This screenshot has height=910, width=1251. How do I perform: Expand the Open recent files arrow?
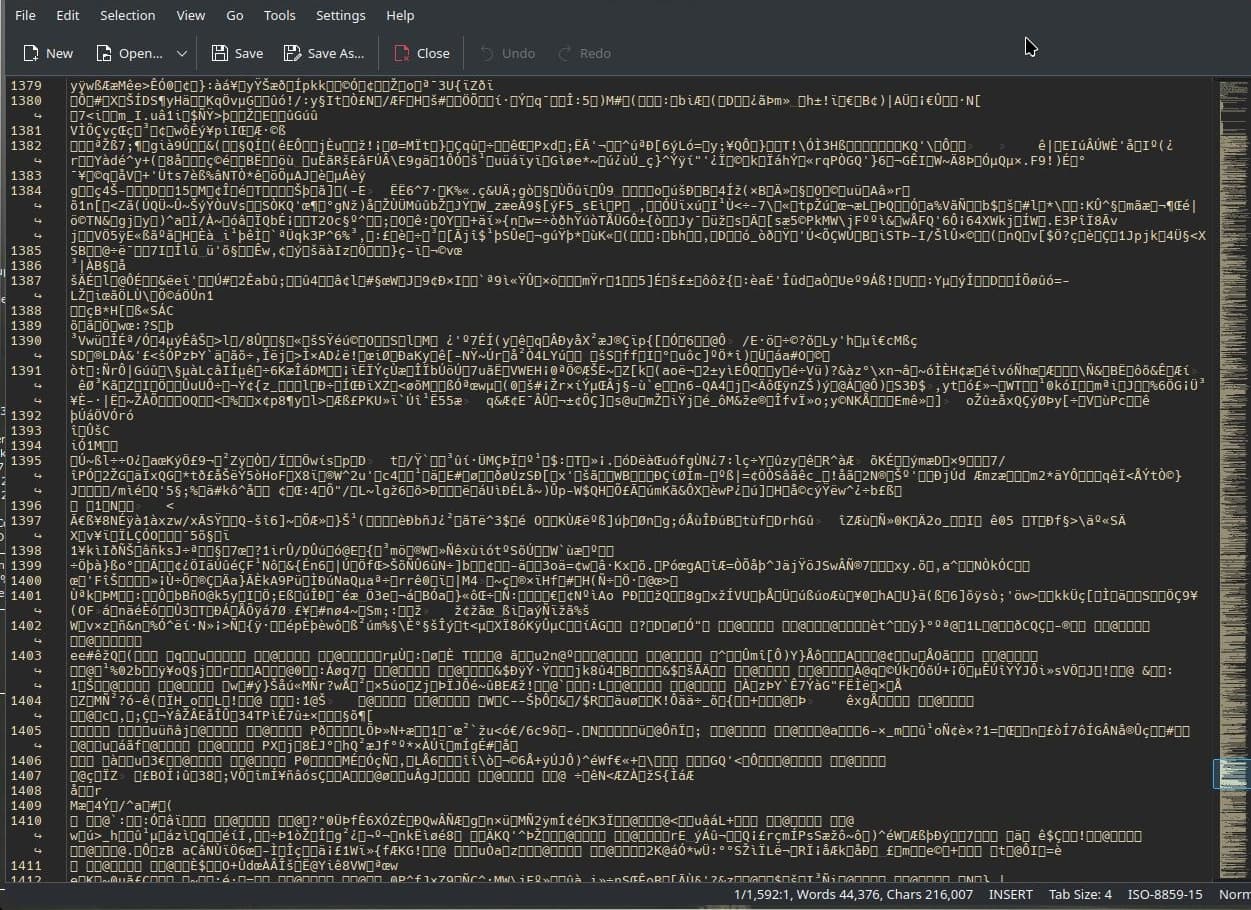pyautogui.click(x=181, y=53)
